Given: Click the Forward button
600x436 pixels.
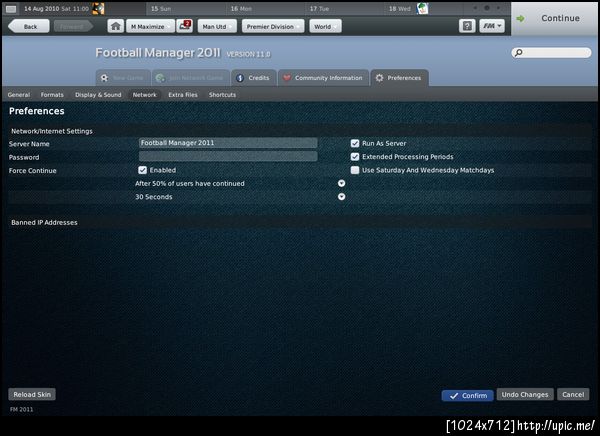Looking at the screenshot, I should coord(73,26).
